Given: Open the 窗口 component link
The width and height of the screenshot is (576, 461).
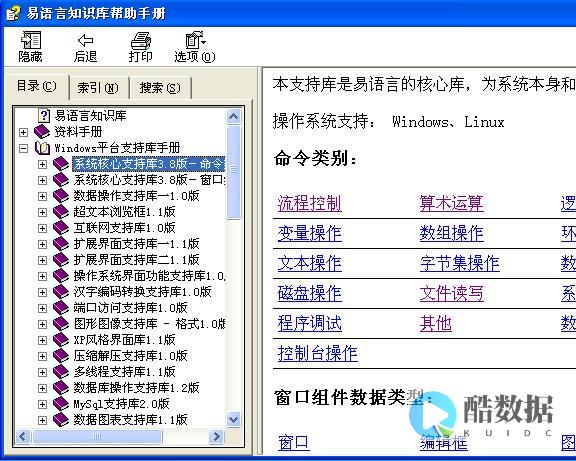Looking at the screenshot, I should pyautogui.click(x=293, y=443).
